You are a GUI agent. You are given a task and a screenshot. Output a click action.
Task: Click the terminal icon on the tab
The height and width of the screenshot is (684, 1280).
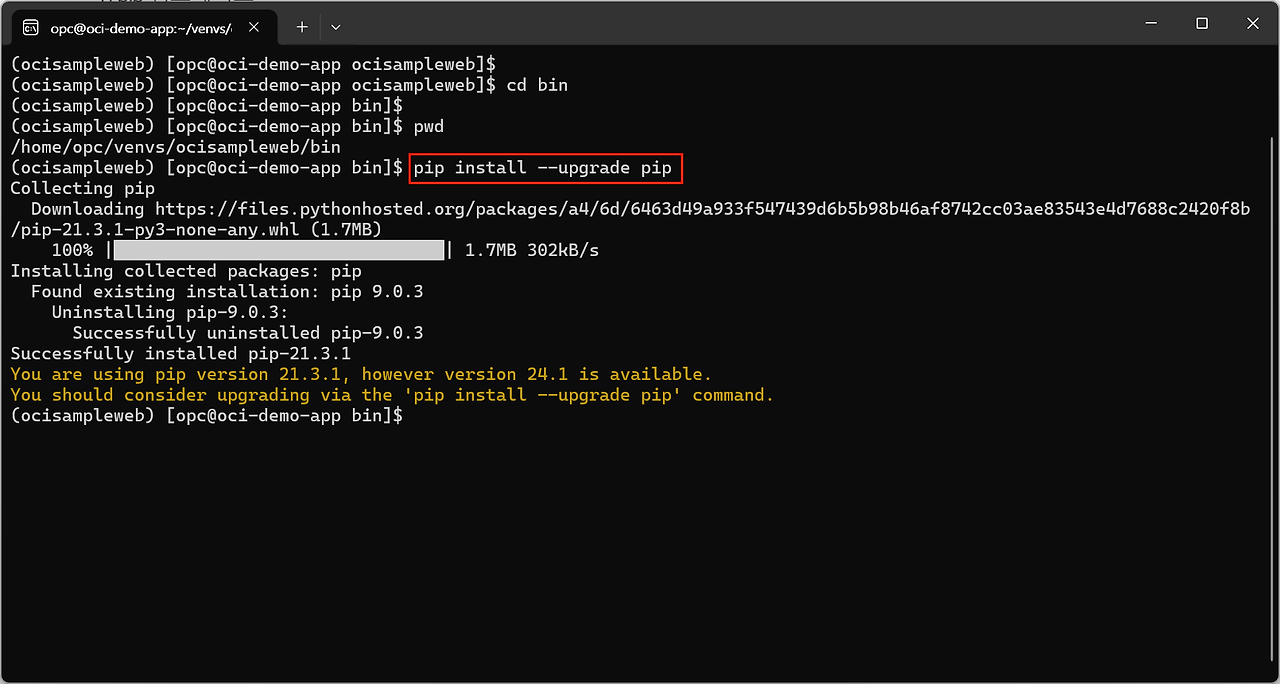[31, 27]
